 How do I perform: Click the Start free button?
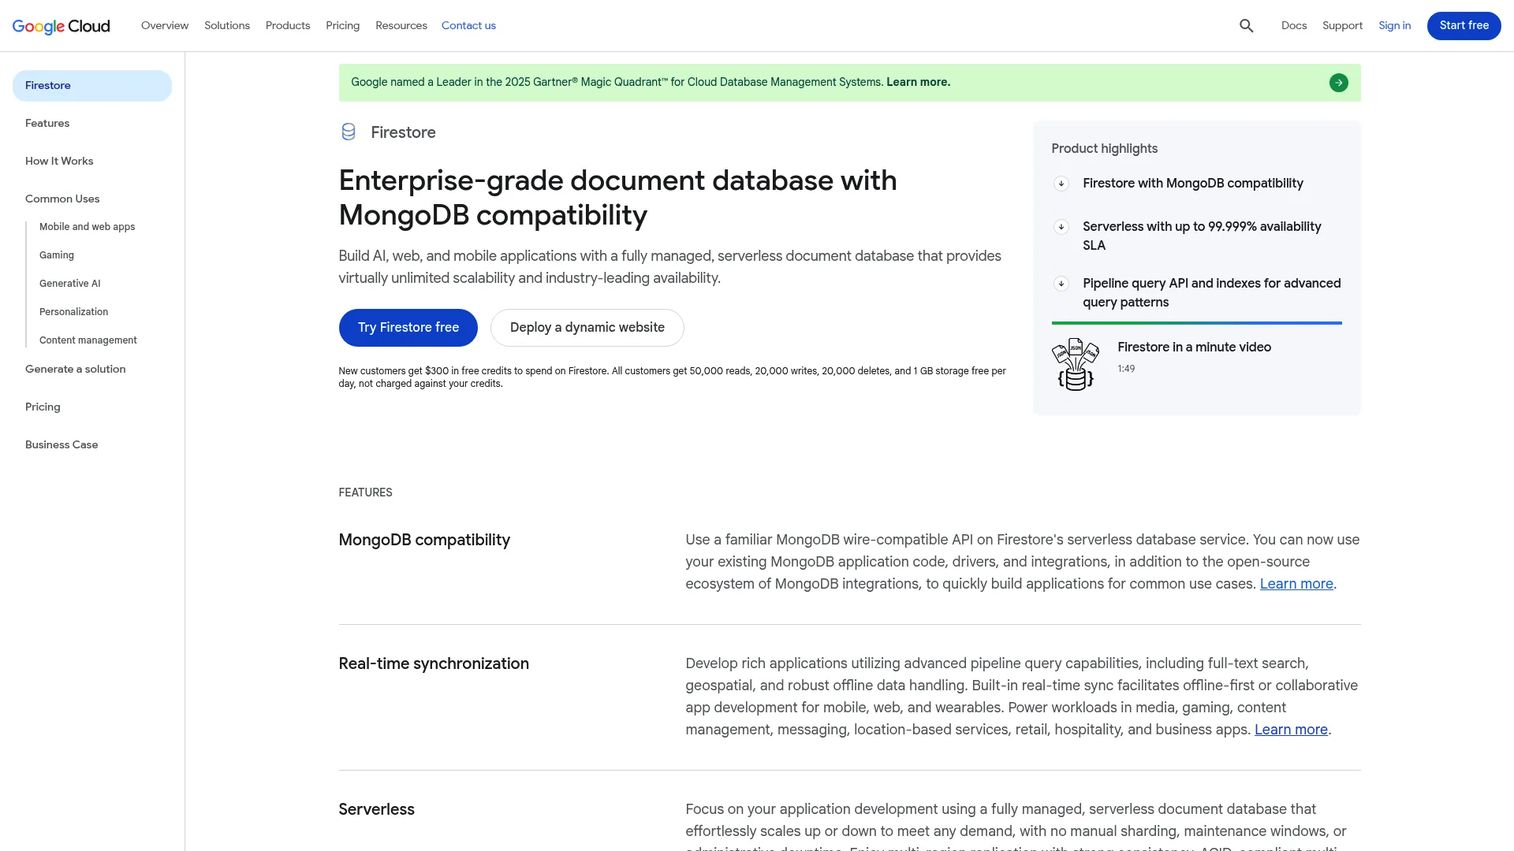point(1464,26)
